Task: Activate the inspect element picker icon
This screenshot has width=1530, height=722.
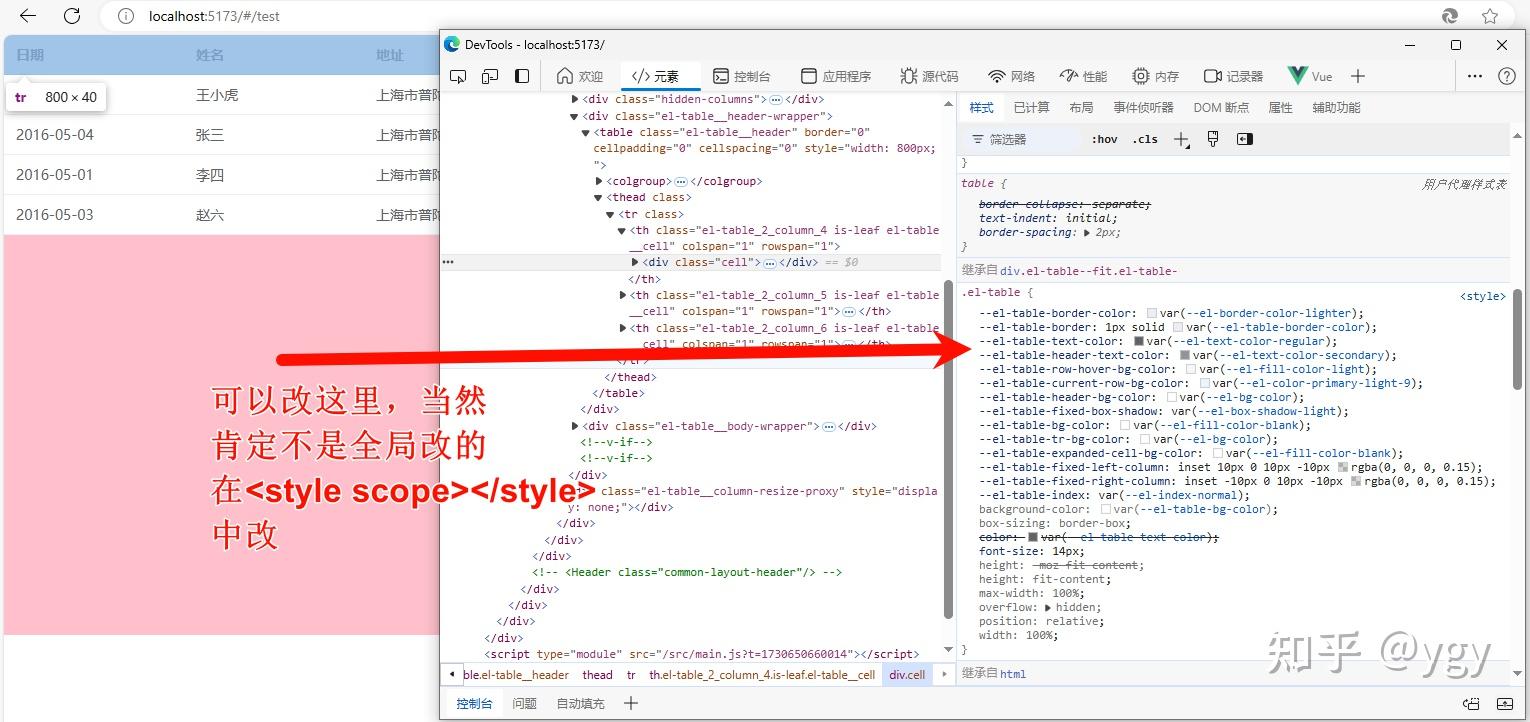Action: 458,76
